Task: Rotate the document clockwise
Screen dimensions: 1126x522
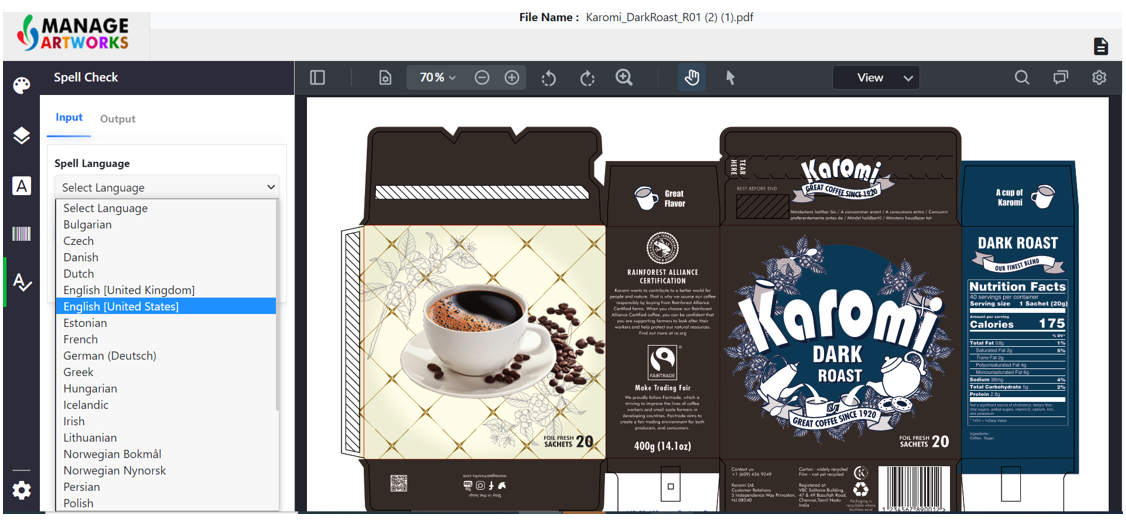Action: pos(587,78)
